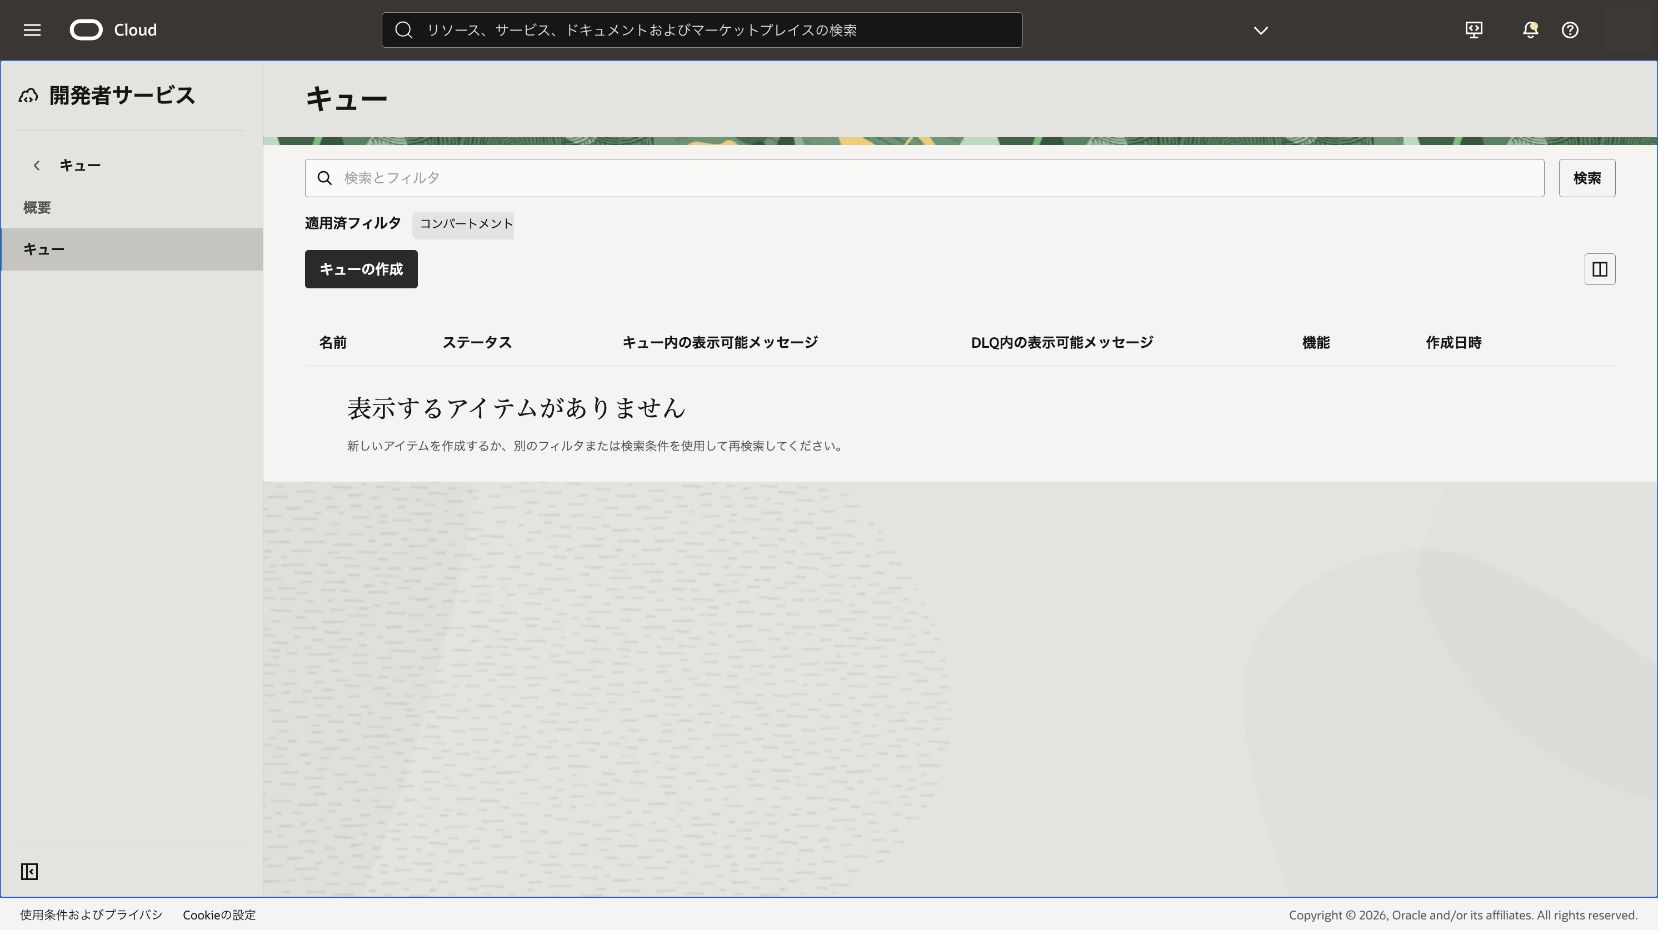1658x930 pixels.
Task: Click the キューの作成 button
Action: [x=361, y=269]
